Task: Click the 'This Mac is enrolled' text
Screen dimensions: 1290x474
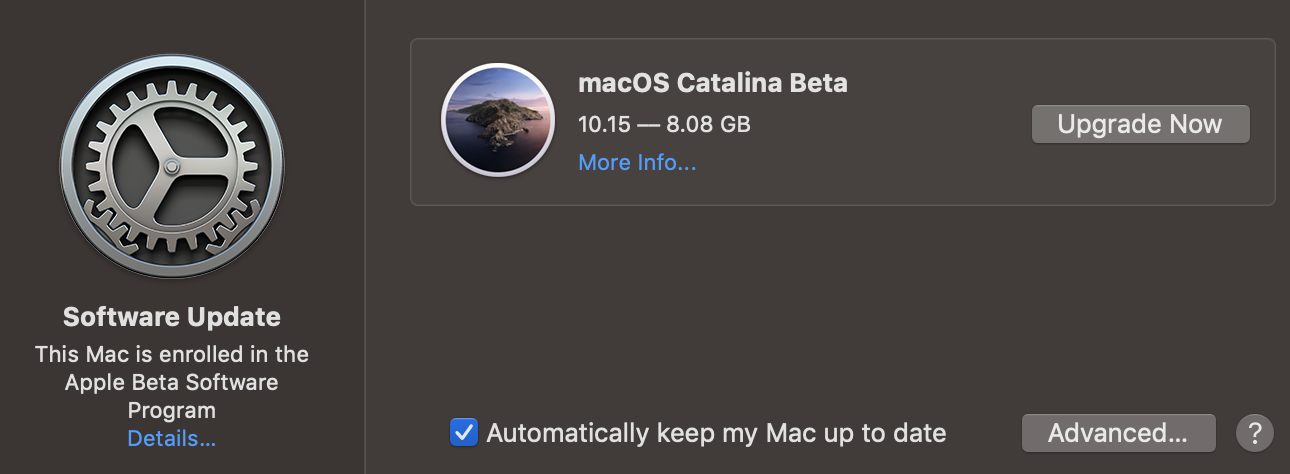Action: pyautogui.click(x=171, y=354)
